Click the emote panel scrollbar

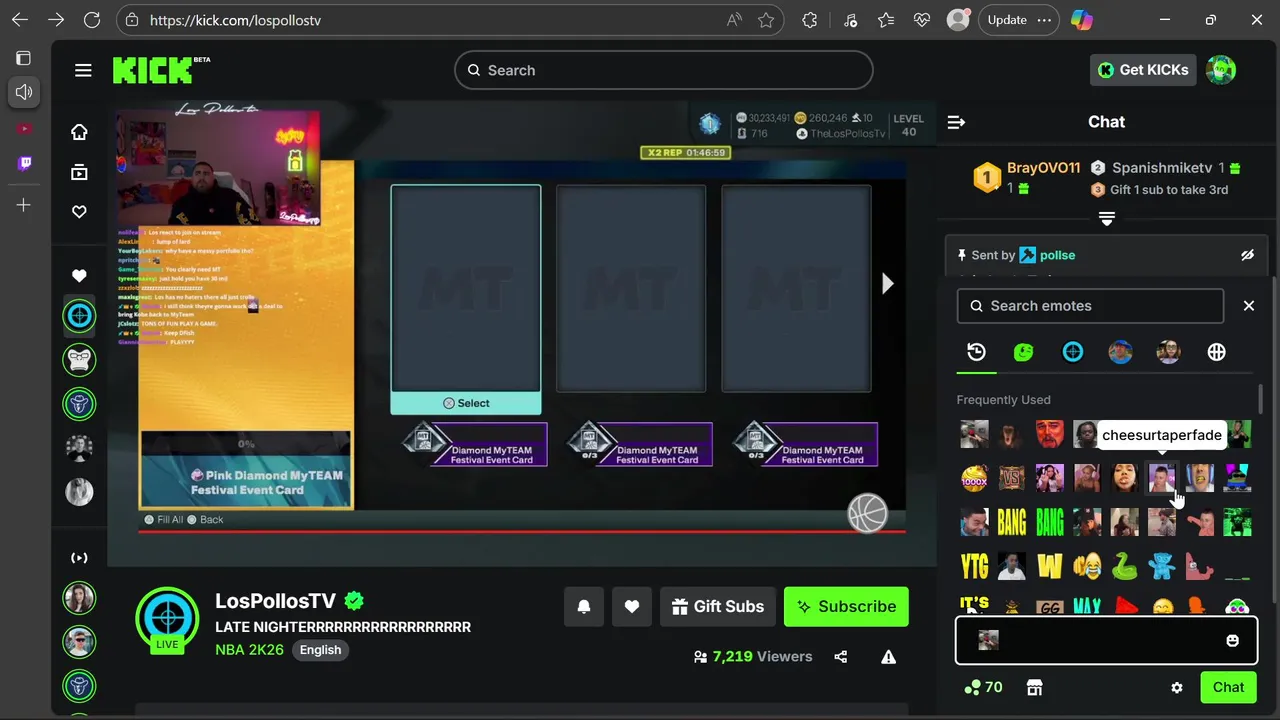point(1260,400)
